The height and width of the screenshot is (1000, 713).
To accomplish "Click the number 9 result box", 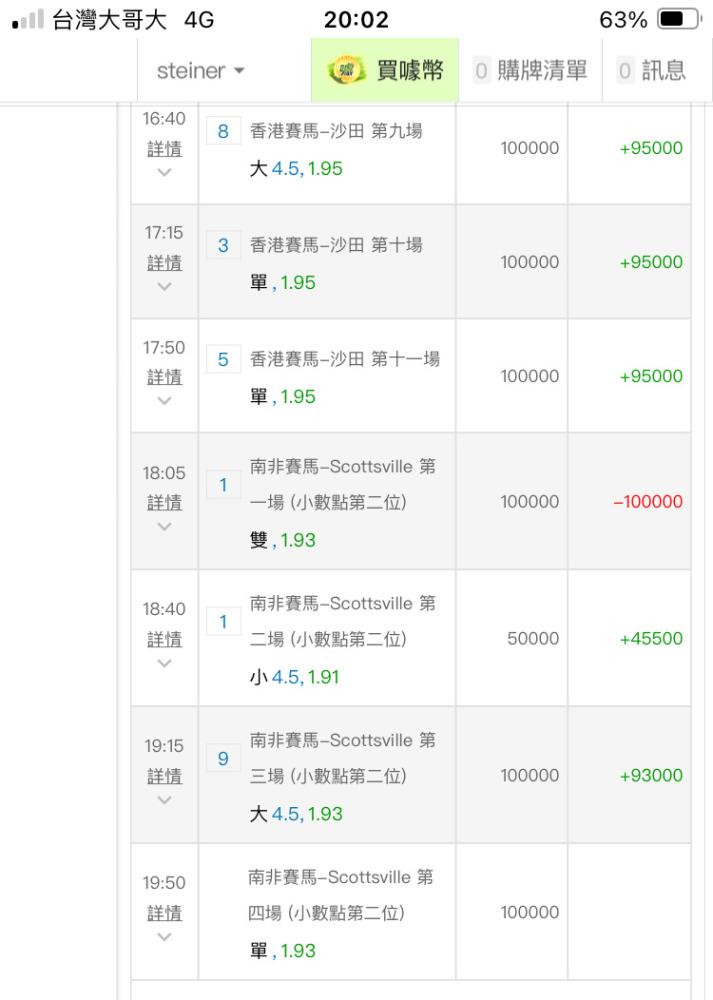I will (x=223, y=759).
